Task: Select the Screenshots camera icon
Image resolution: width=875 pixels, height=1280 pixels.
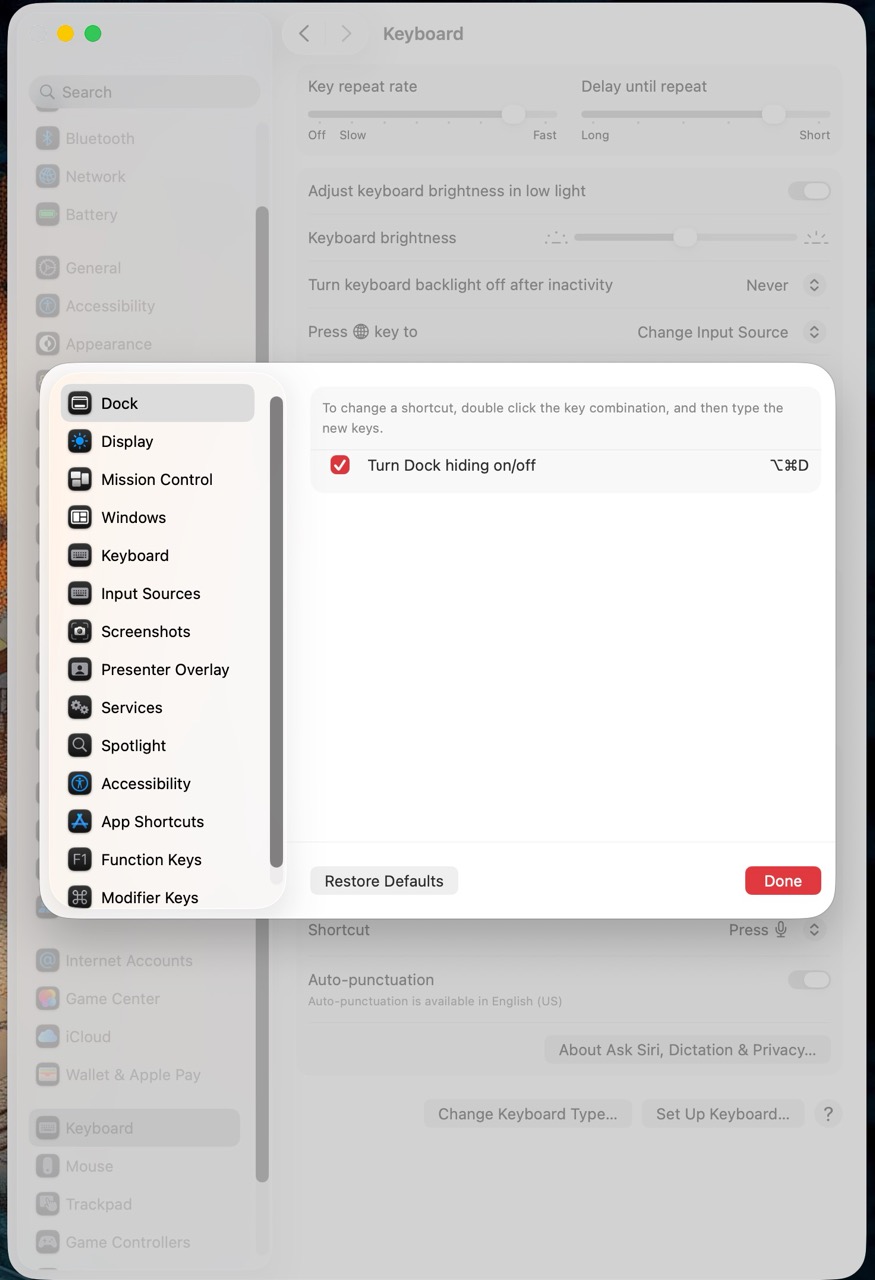Action: 80,631
